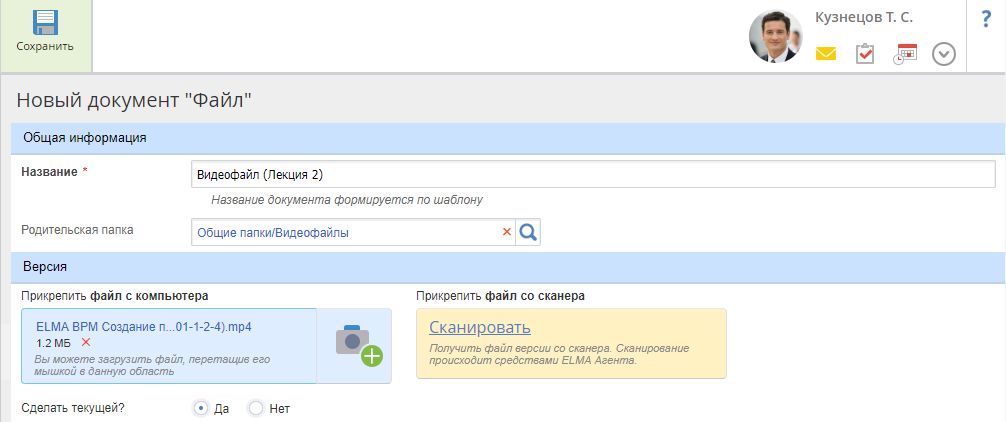Open the user avatar photo
The width and height of the screenshot is (1006, 422).
tap(776, 36)
